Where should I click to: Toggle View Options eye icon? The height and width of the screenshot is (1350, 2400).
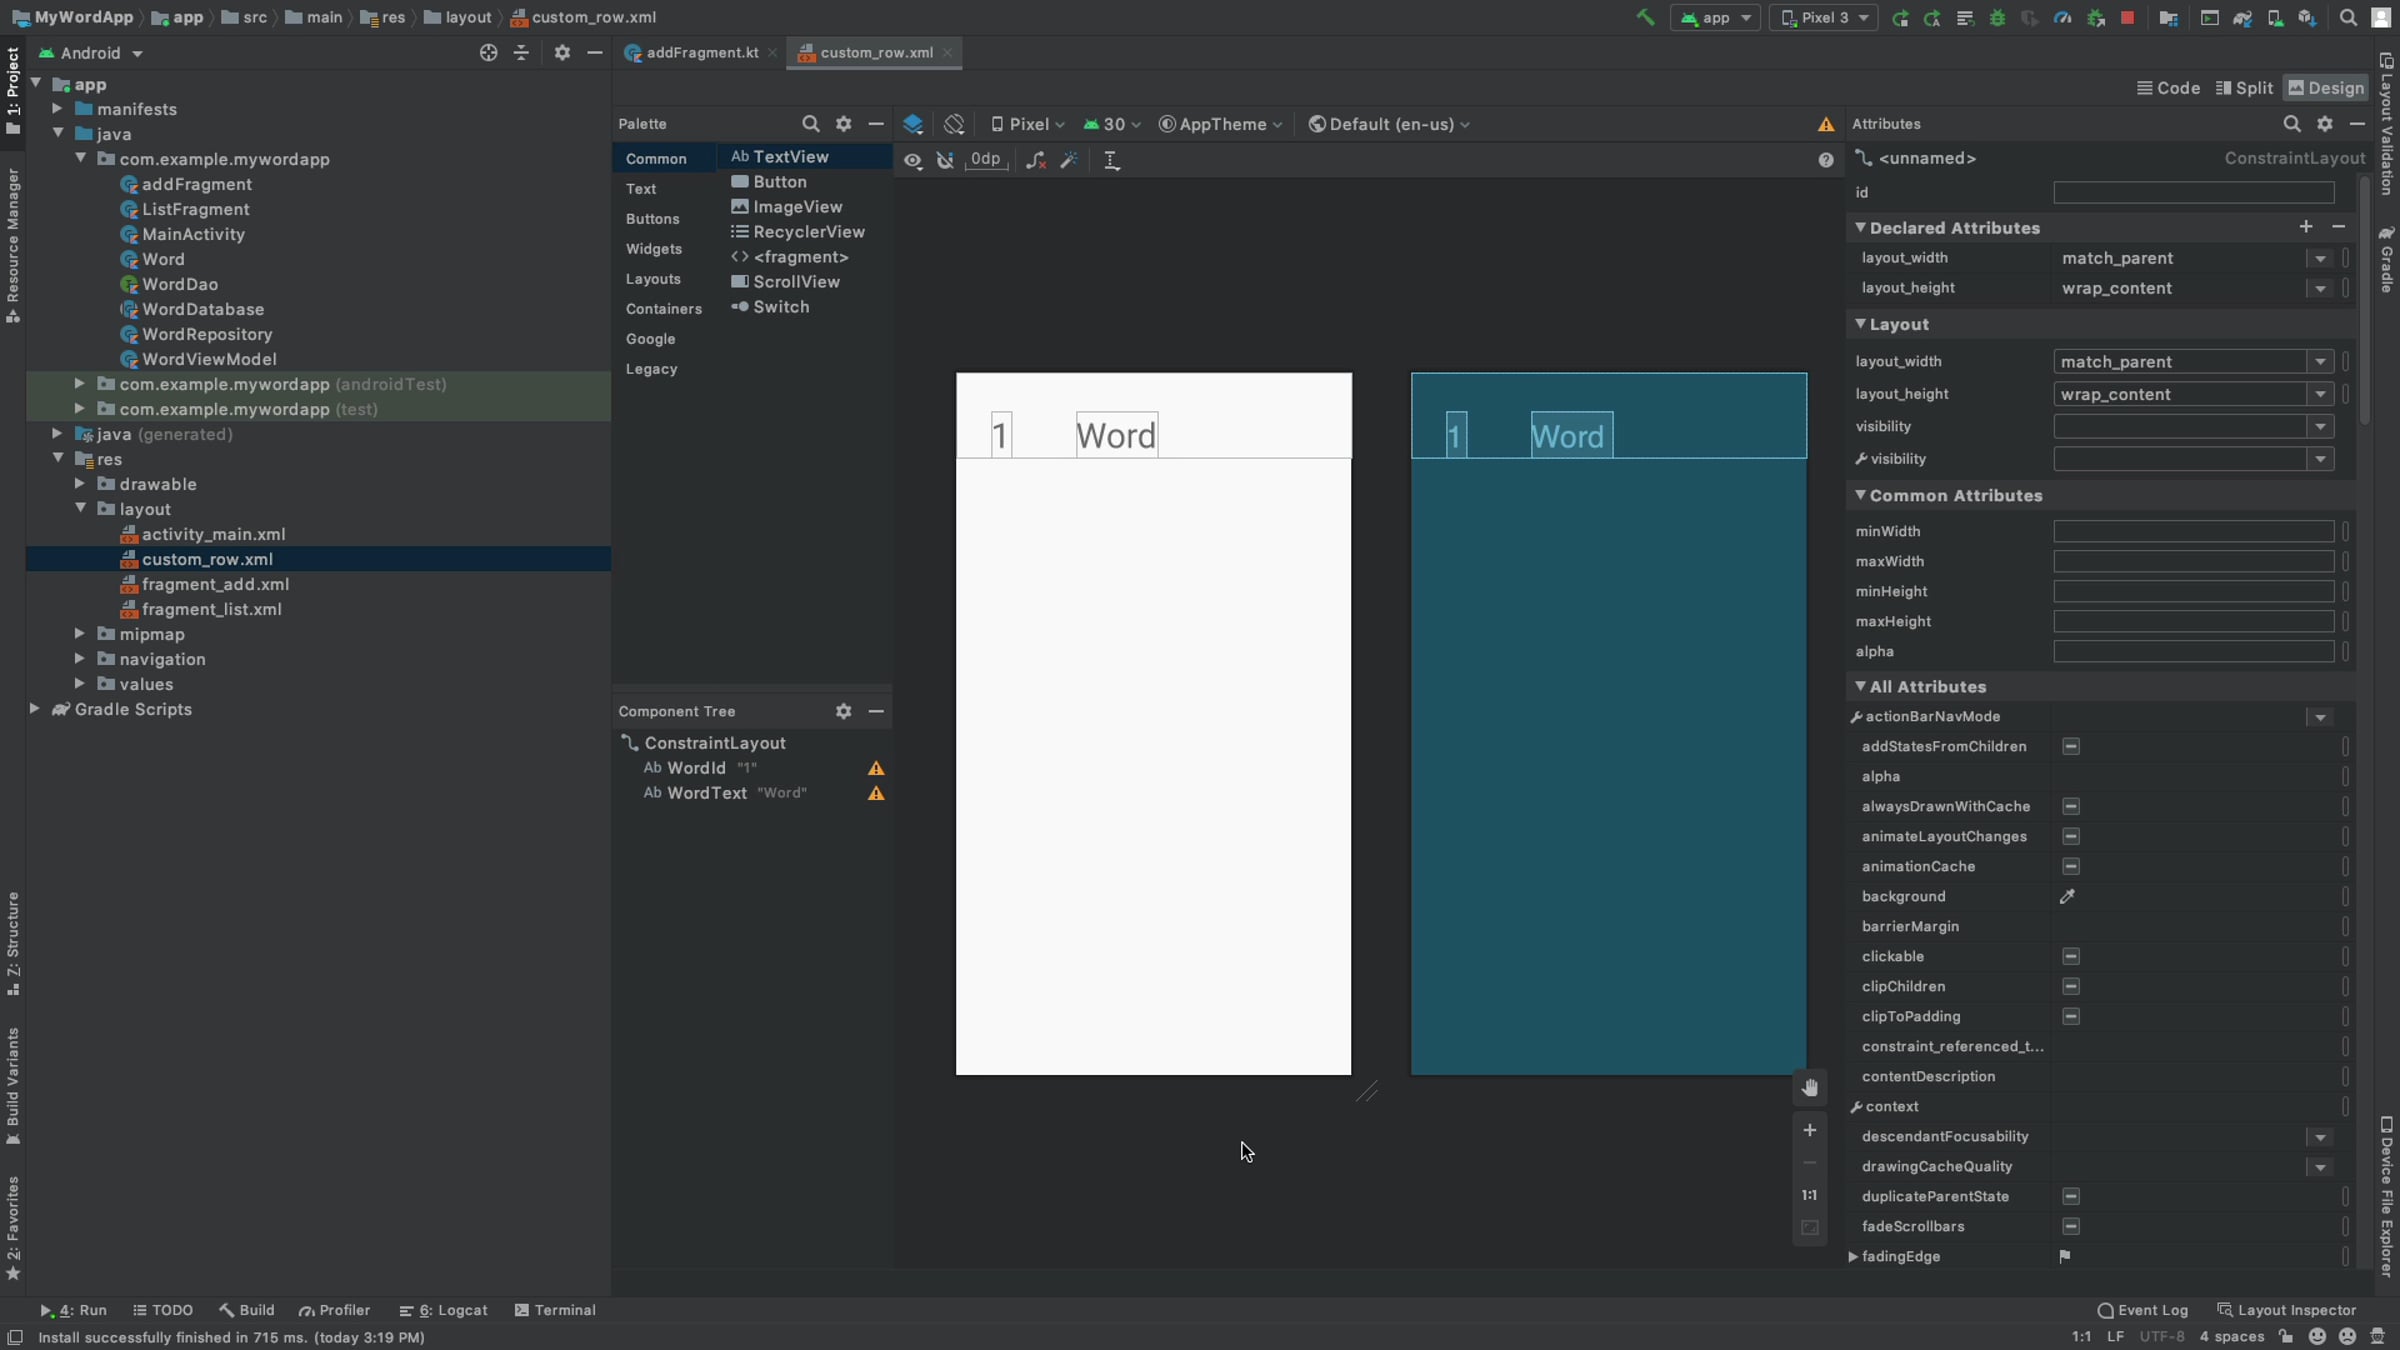pos(912,160)
